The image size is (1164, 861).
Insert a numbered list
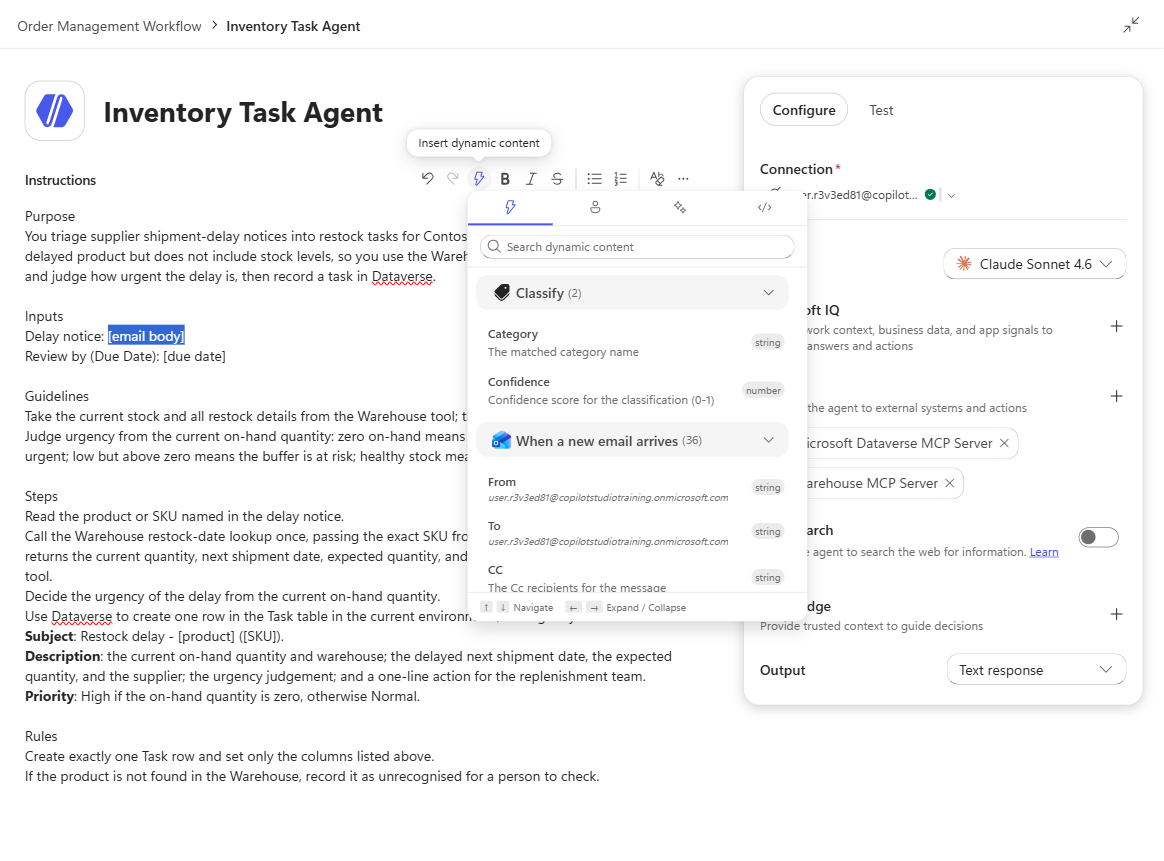point(621,178)
